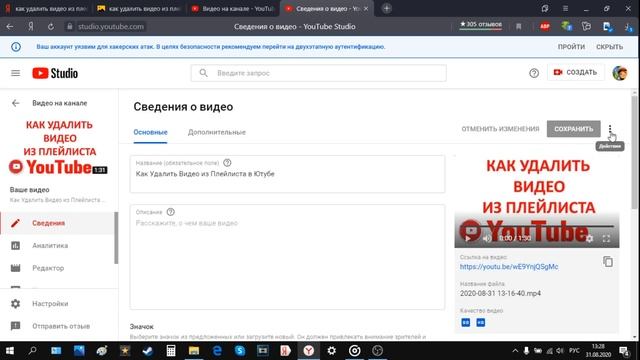Click the video title field
The width and height of the screenshot is (640, 360).
coord(287,174)
